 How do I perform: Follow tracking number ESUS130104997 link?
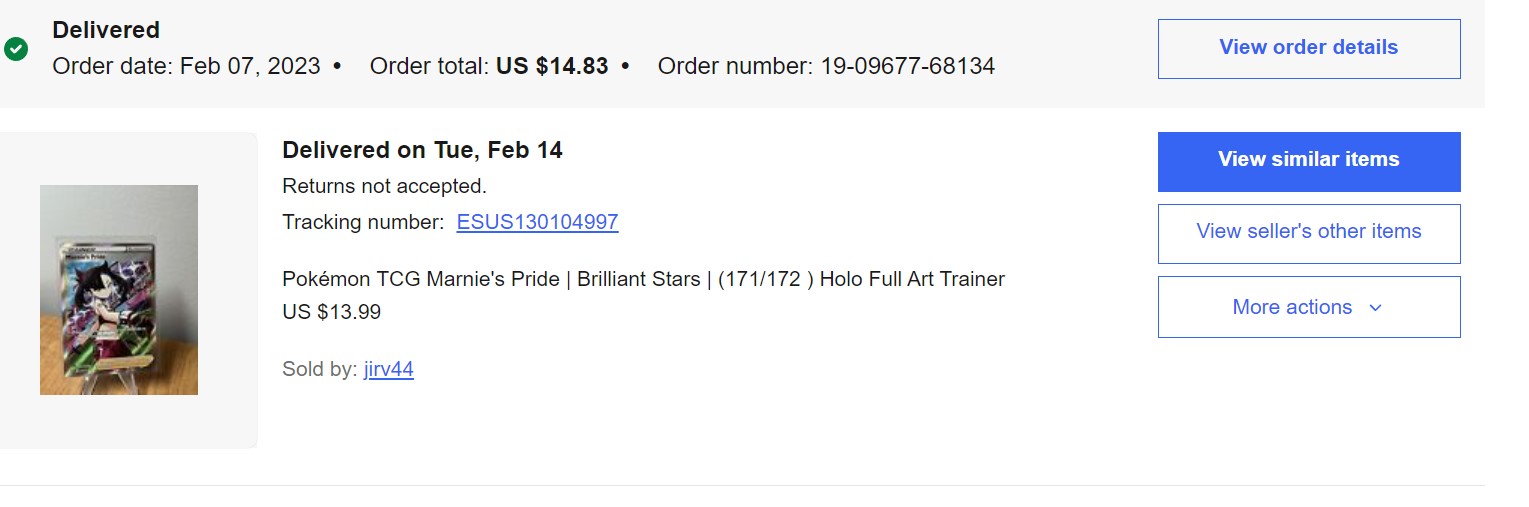pos(537,222)
